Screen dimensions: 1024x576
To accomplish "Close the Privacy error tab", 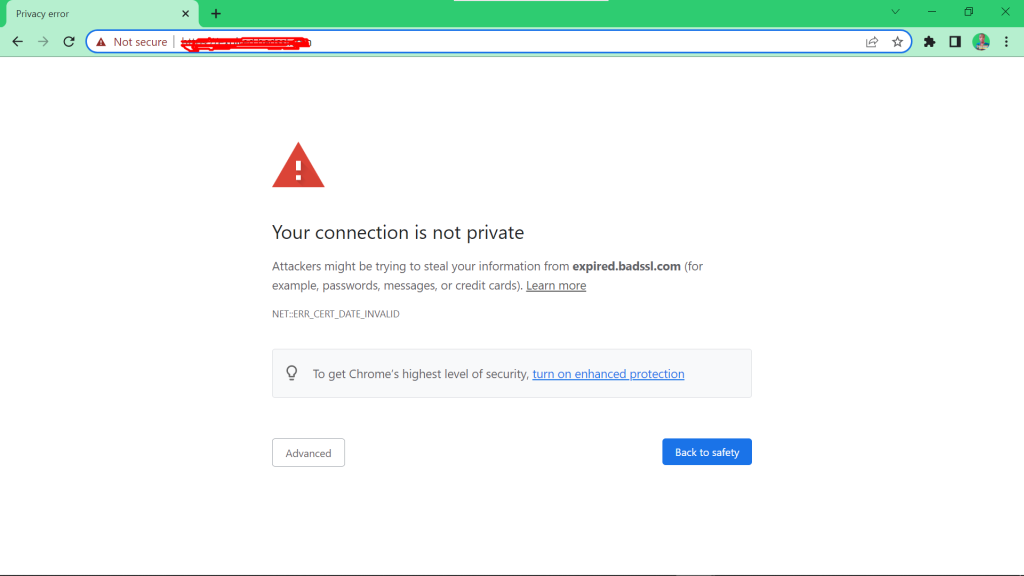I will (185, 14).
